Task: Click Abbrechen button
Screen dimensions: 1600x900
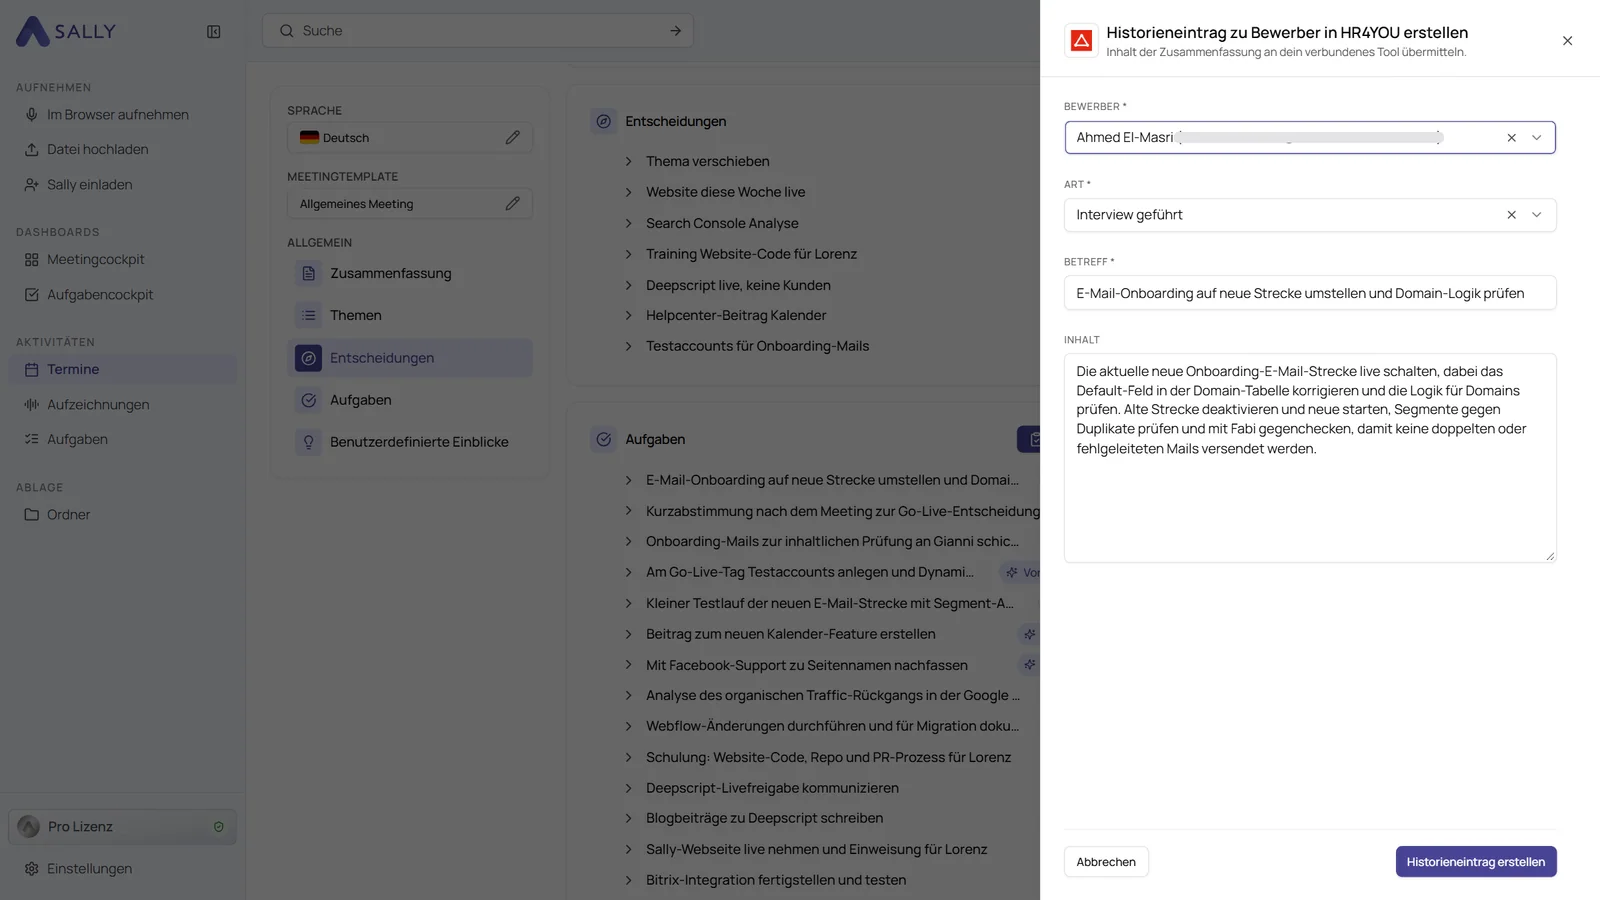Action: (x=1106, y=862)
